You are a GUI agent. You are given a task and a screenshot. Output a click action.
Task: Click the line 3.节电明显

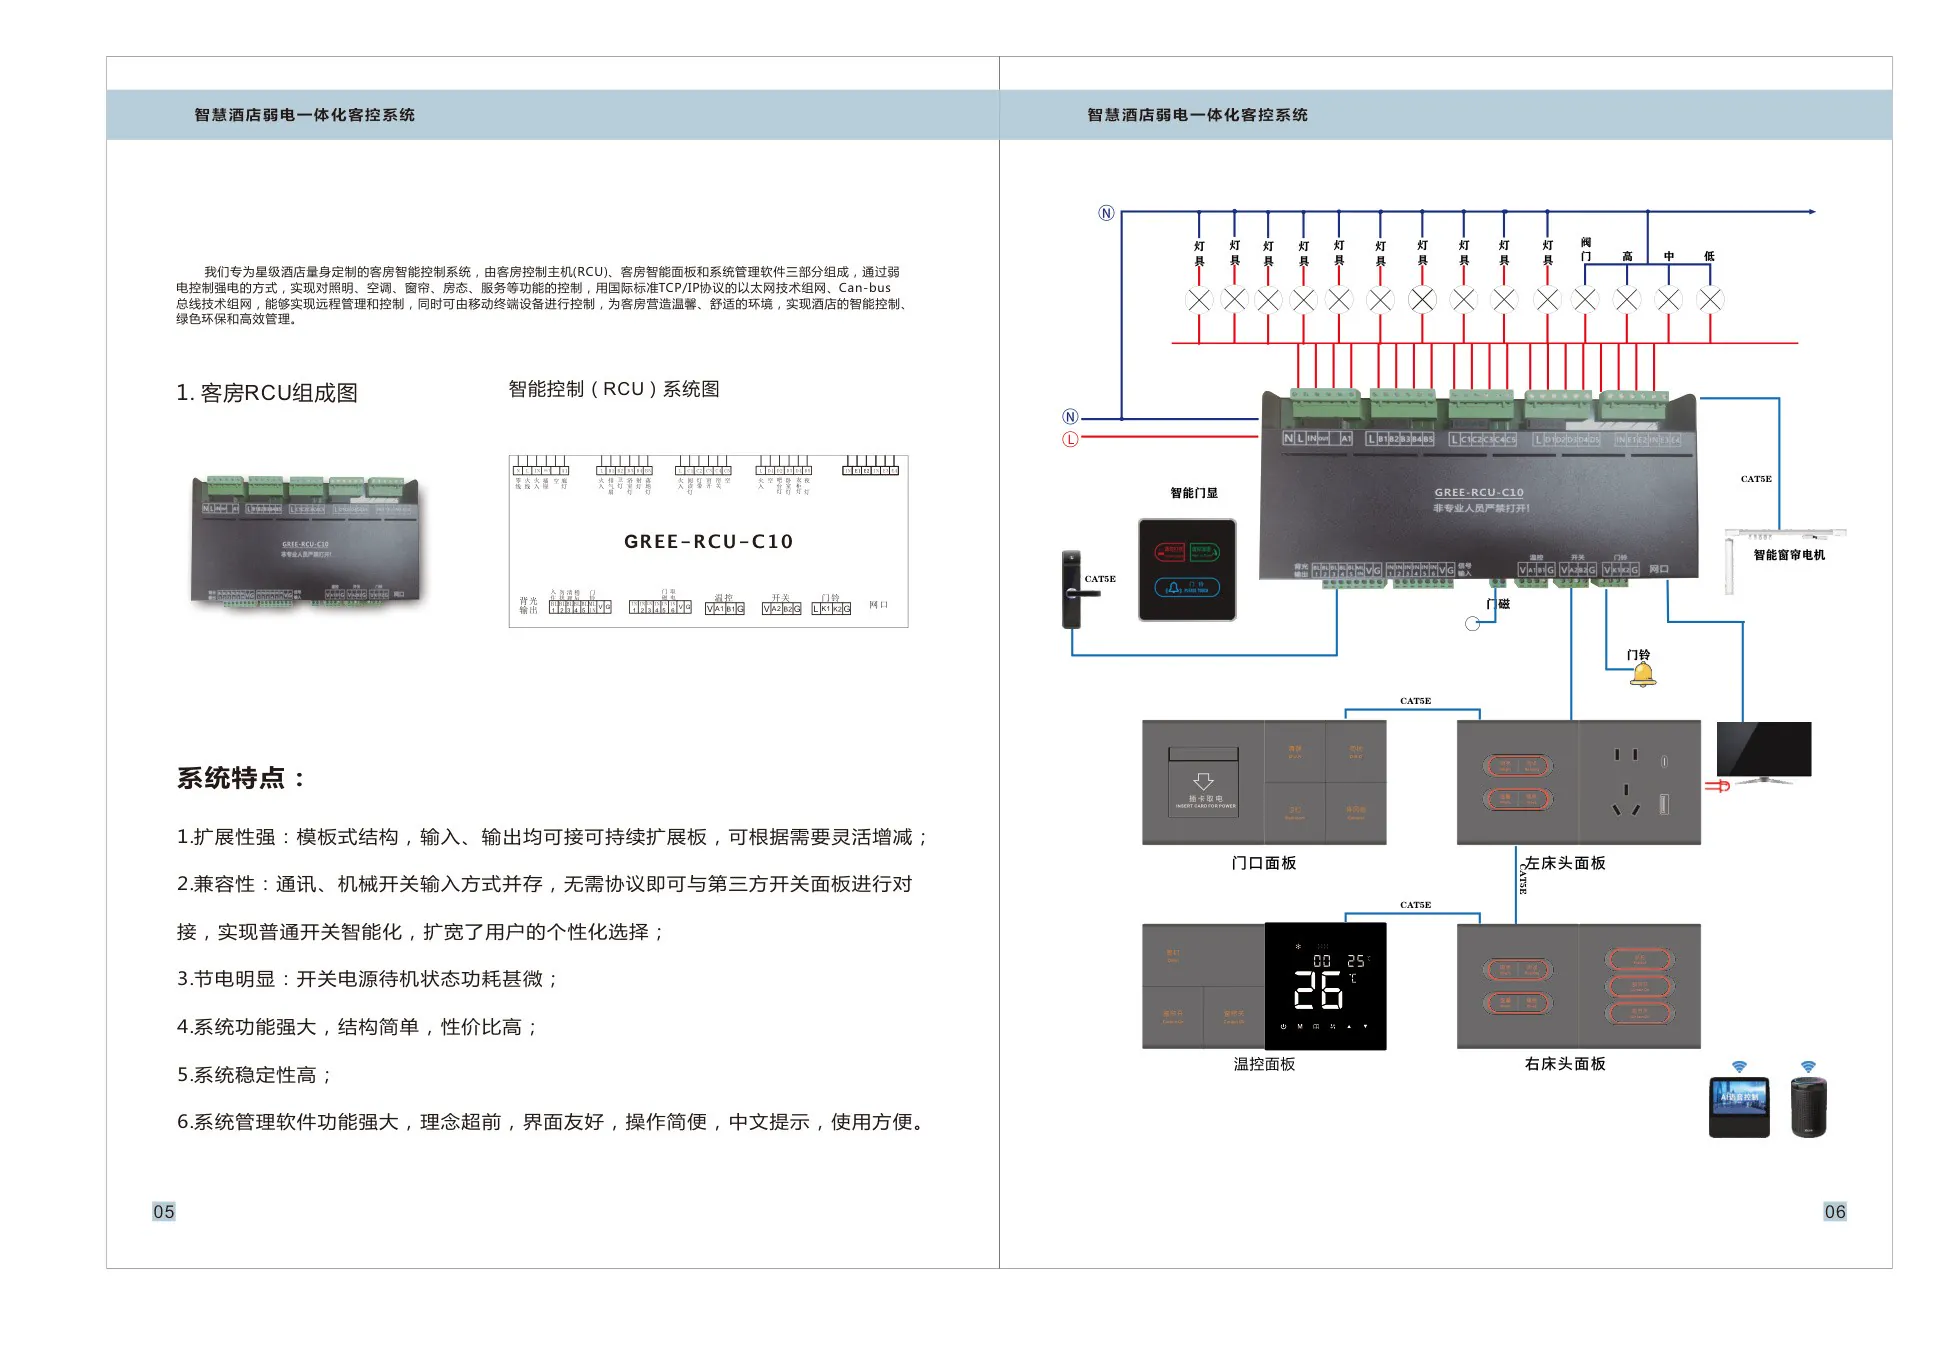(x=367, y=979)
